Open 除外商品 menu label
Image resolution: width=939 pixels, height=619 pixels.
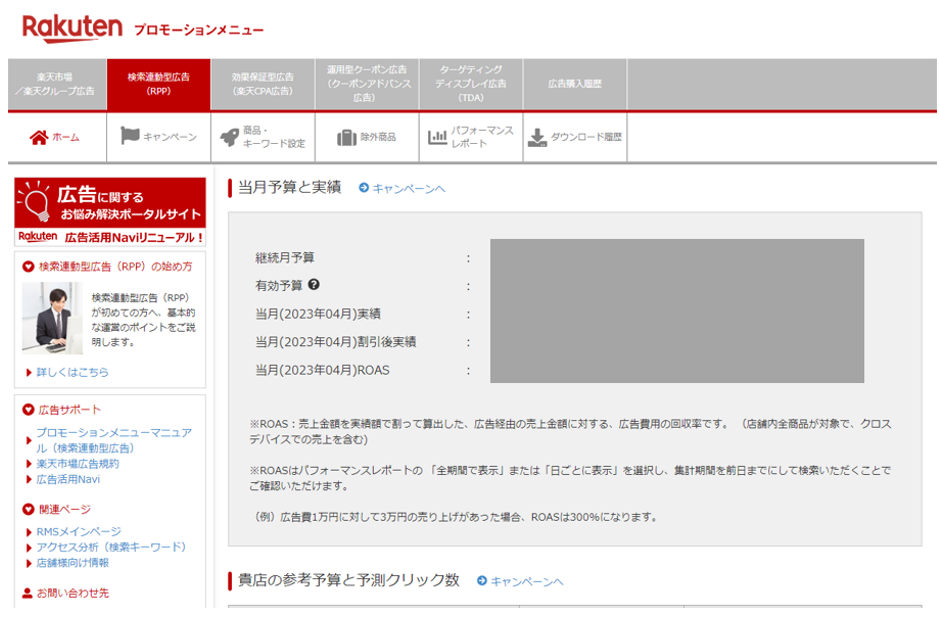point(378,137)
